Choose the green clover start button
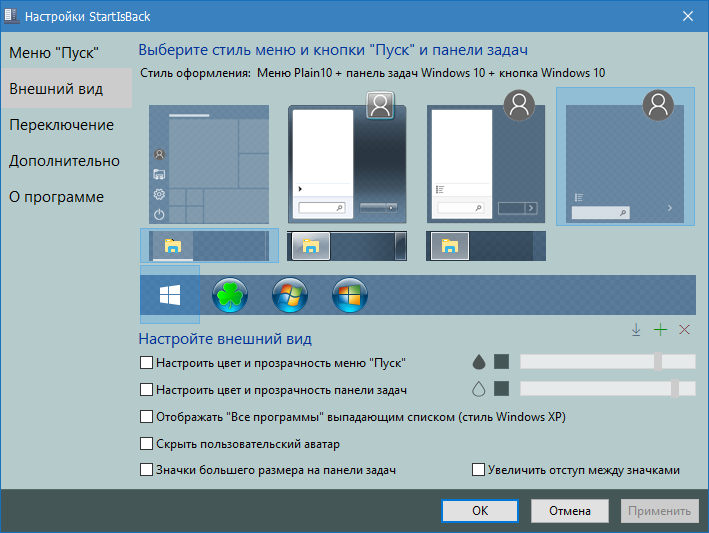This screenshot has height=533, width=709. [x=230, y=295]
